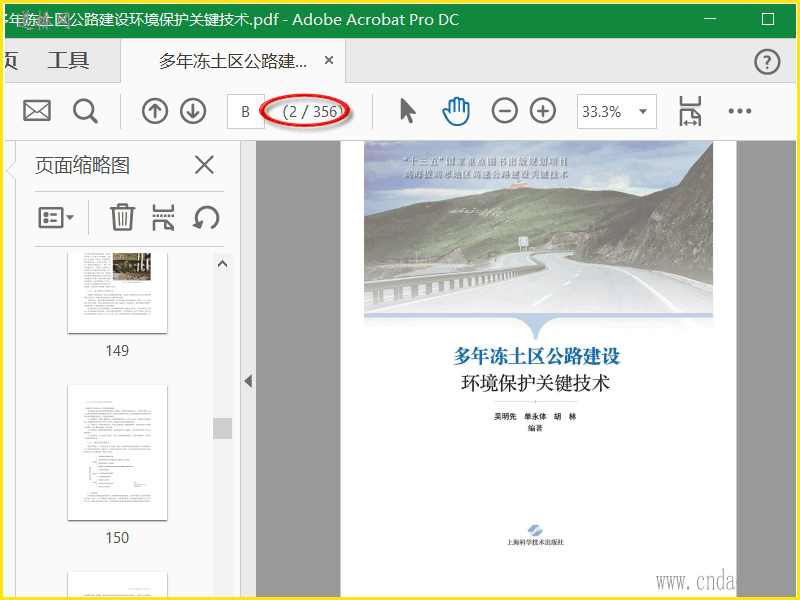Click the thumbnail panel scrollbar handle
Image resolution: width=800 pixels, height=600 pixels.
click(222, 428)
